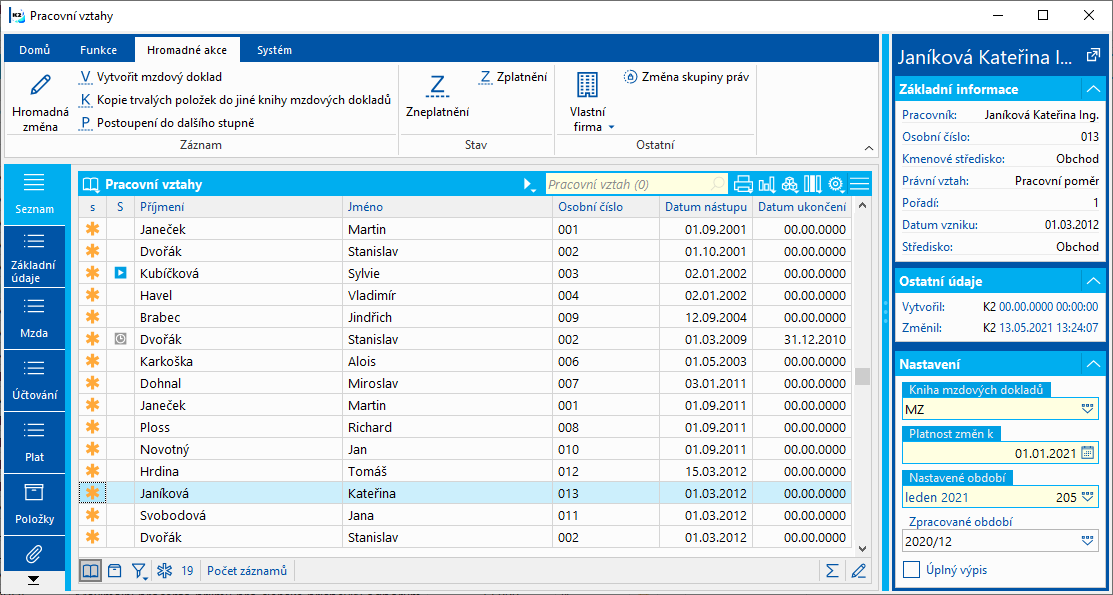This screenshot has height=595, width=1113.
Task: Toggle the book view button in status bar
Action: [91, 571]
